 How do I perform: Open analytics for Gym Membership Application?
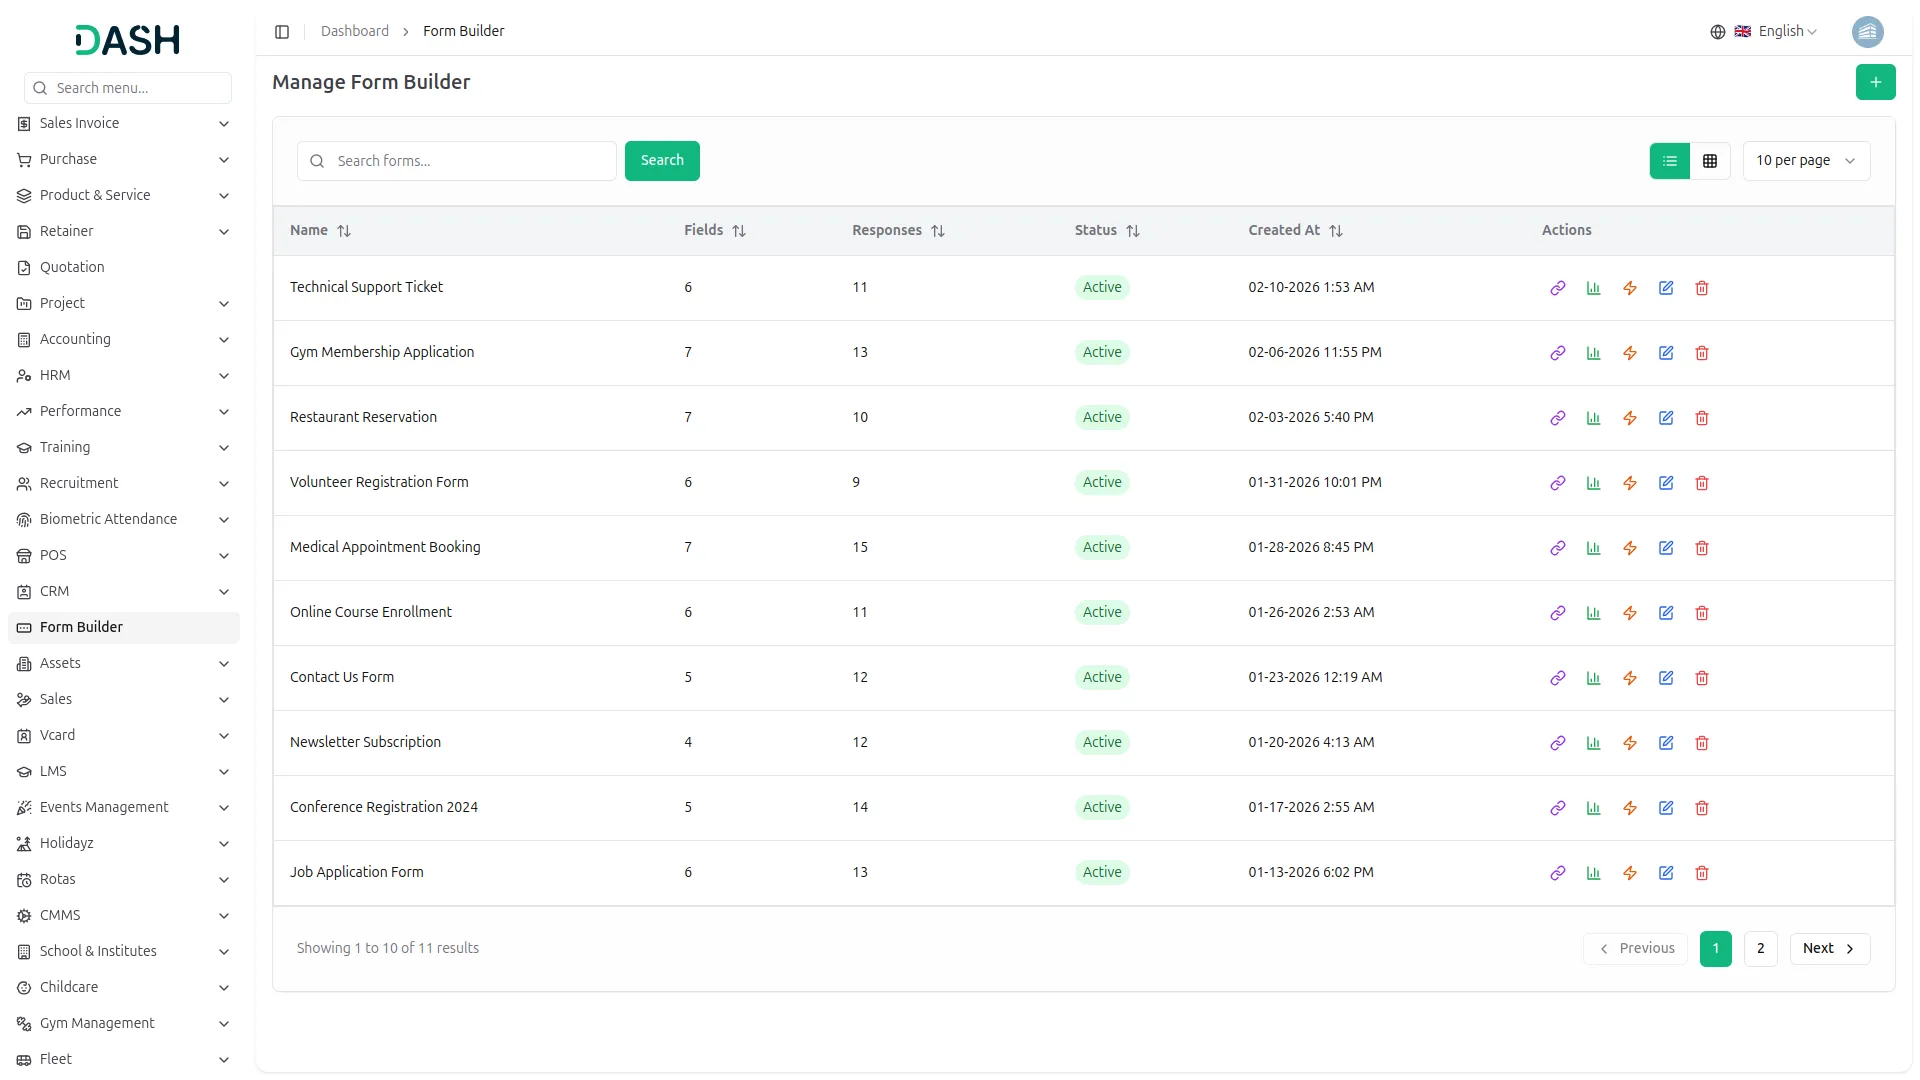click(x=1593, y=353)
